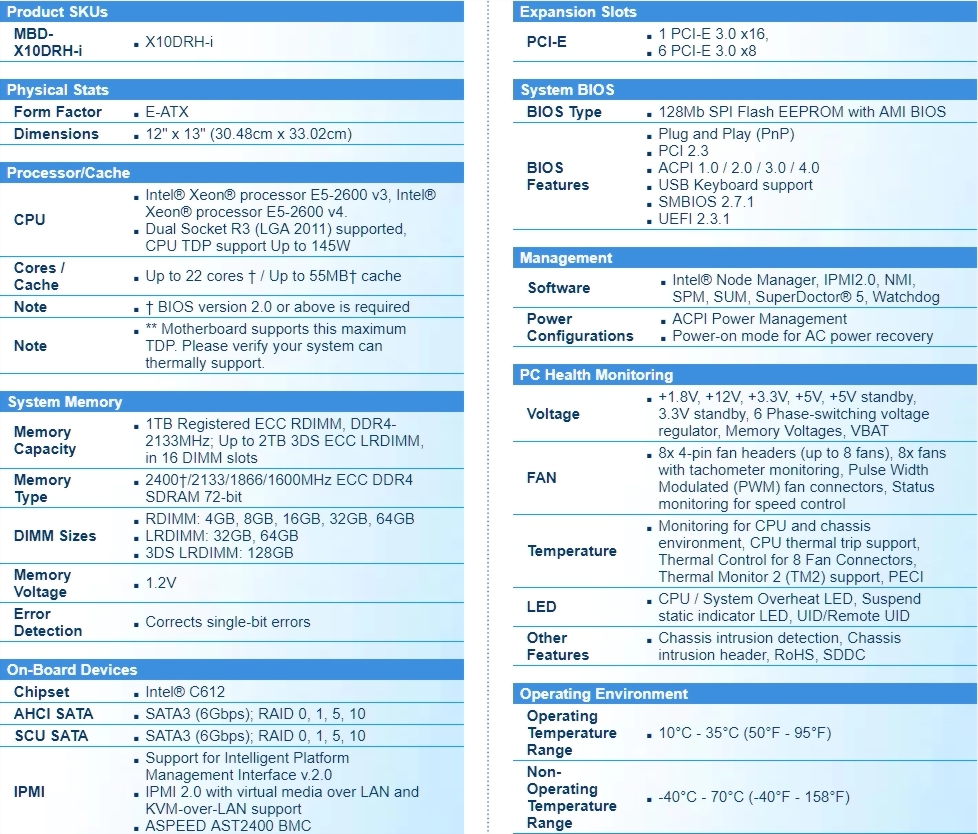The height and width of the screenshot is (834, 978).
Task: Click the 'System Memory' section header
Action: [x=231, y=402]
